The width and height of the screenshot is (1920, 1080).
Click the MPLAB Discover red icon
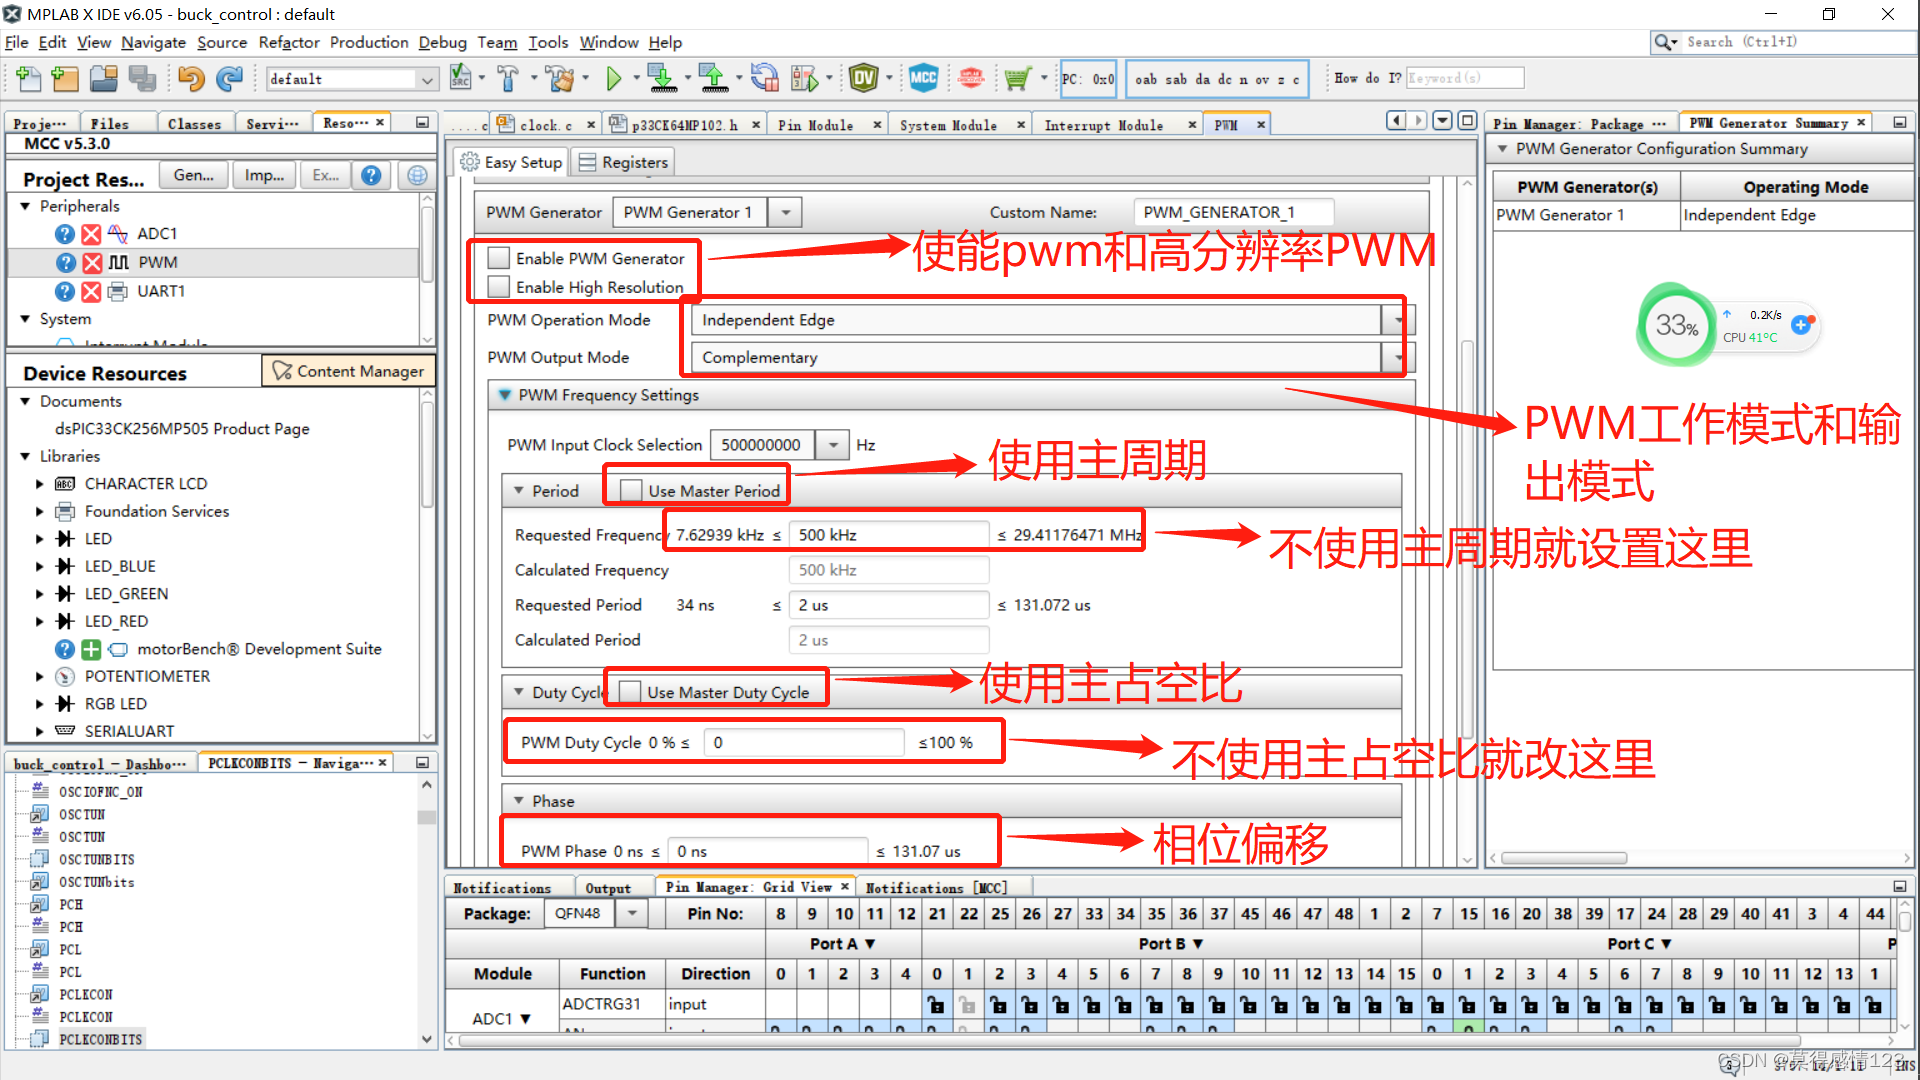click(x=970, y=78)
